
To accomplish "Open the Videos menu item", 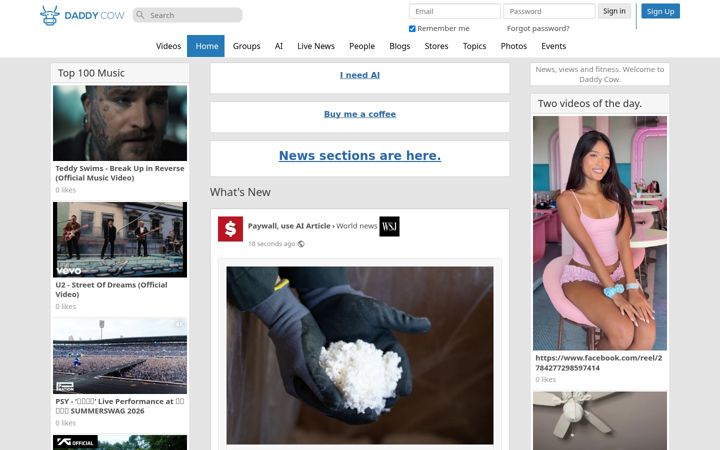I will click(169, 46).
